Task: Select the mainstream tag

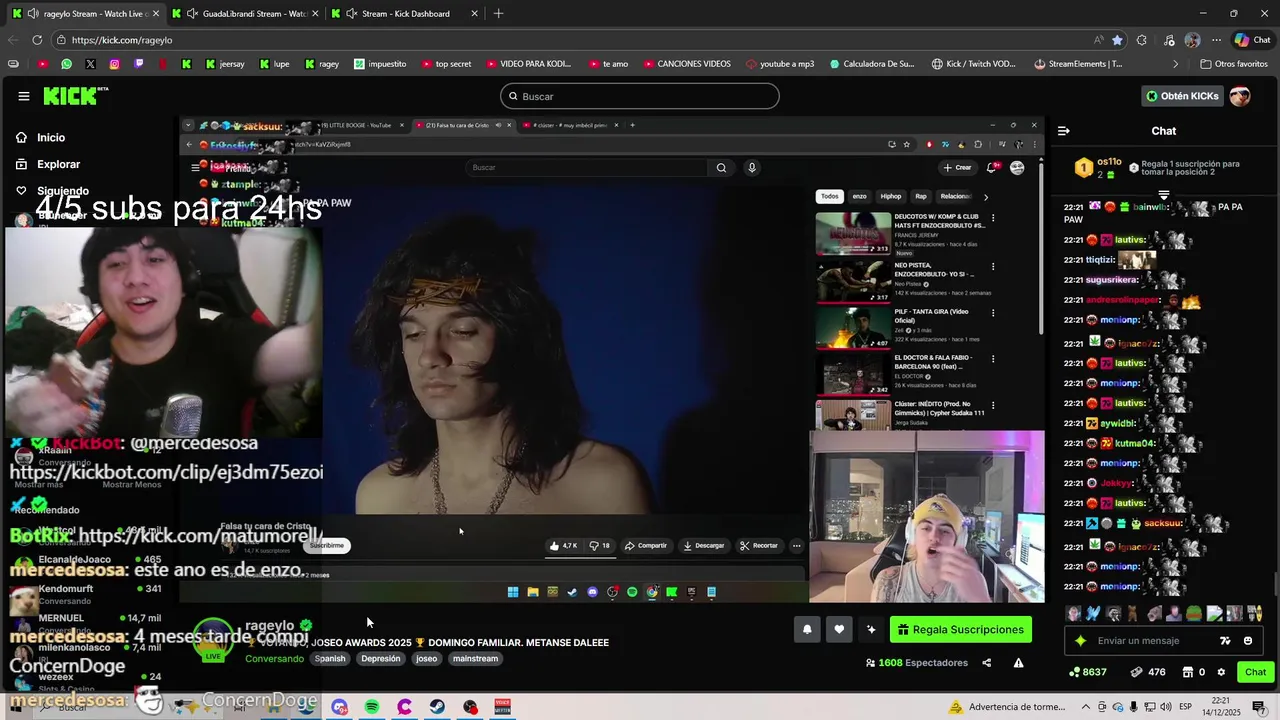Action: (475, 659)
